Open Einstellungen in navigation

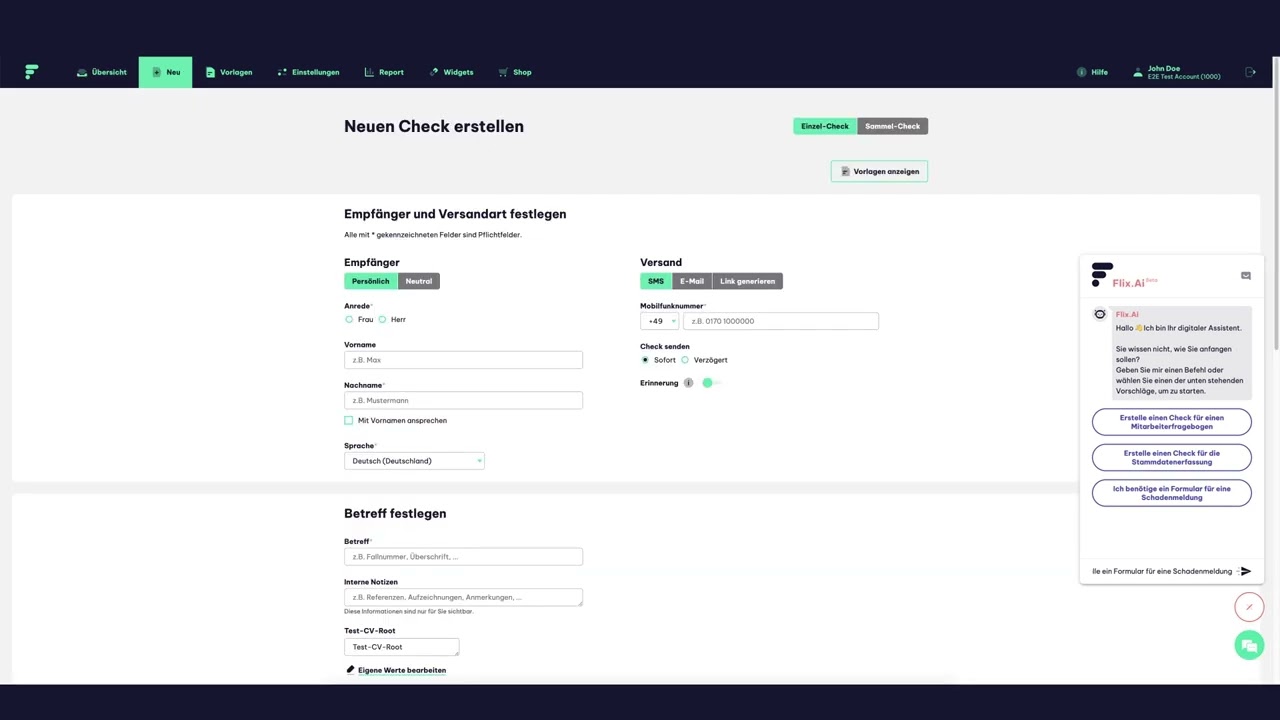[x=308, y=72]
